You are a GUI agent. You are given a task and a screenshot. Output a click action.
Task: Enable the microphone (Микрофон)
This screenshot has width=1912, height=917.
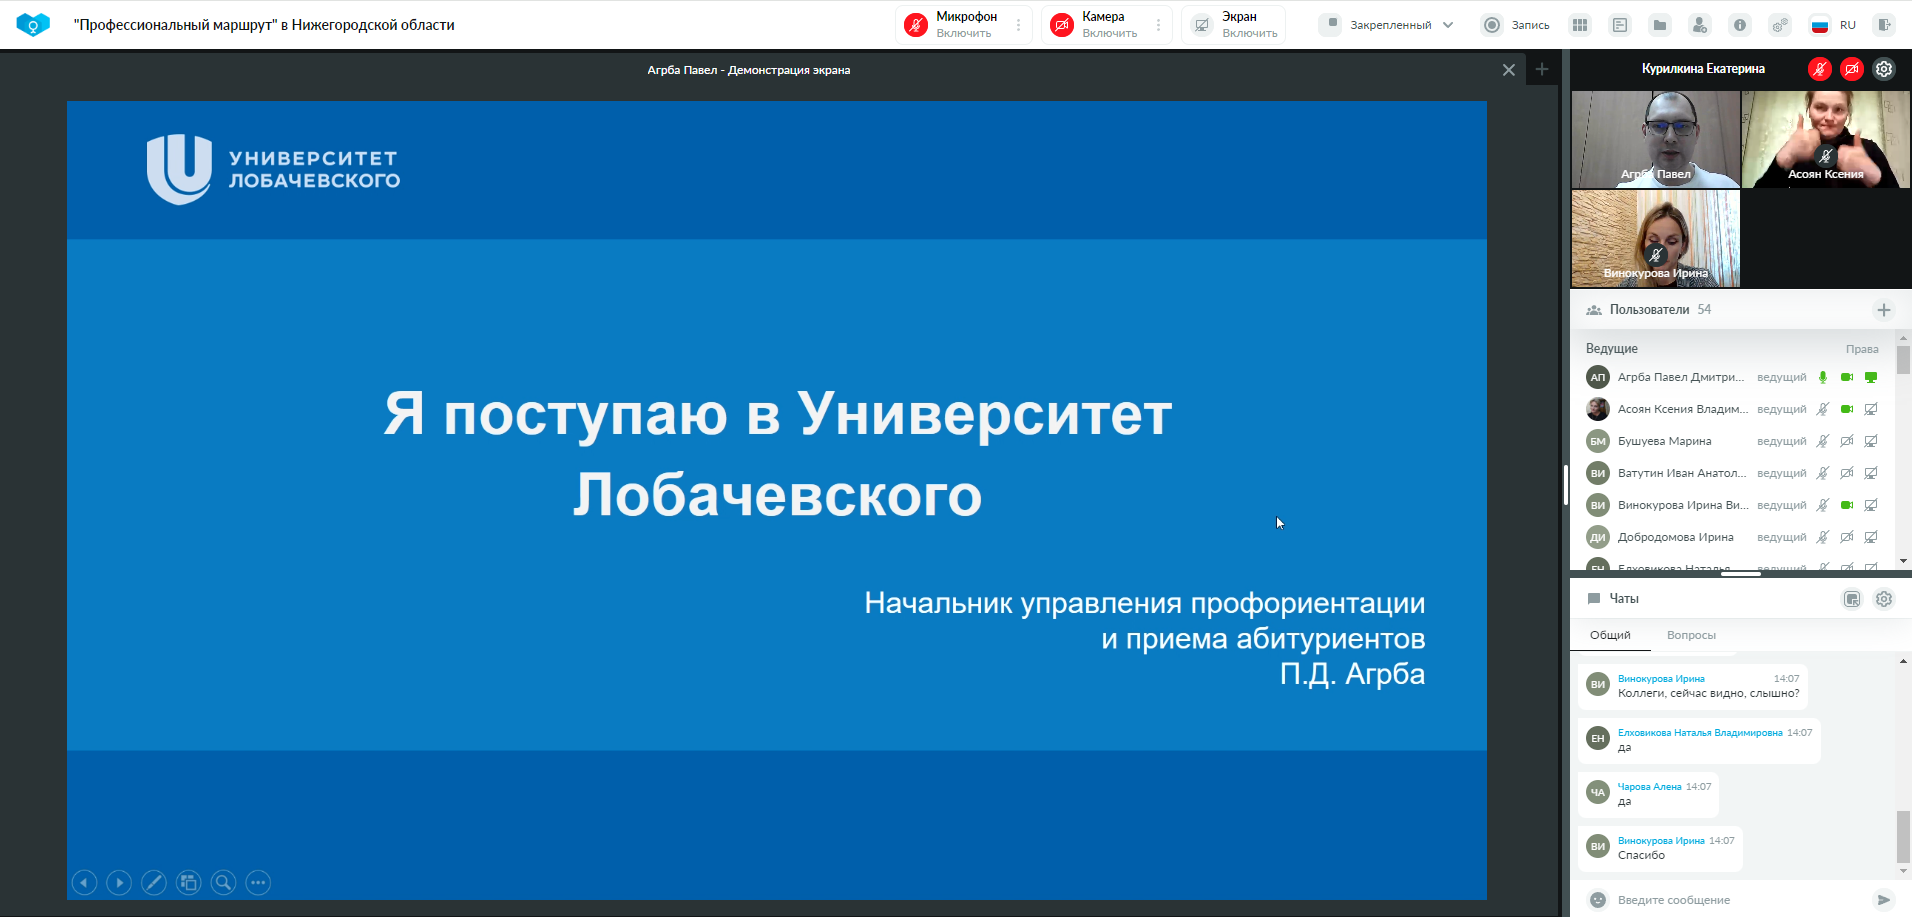[x=950, y=25]
